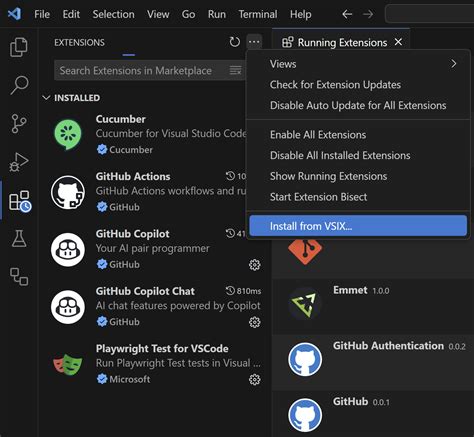This screenshot has height=437, width=474.
Task: Open the Selection menu
Action: (x=113, y=14)
